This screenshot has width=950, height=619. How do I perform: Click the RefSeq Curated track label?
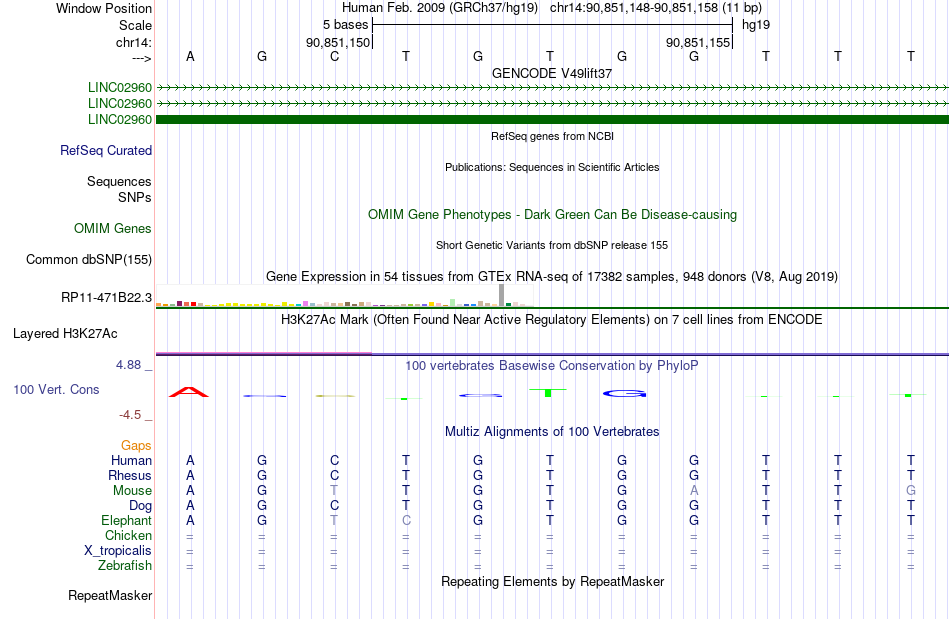(x=106, y=150)
